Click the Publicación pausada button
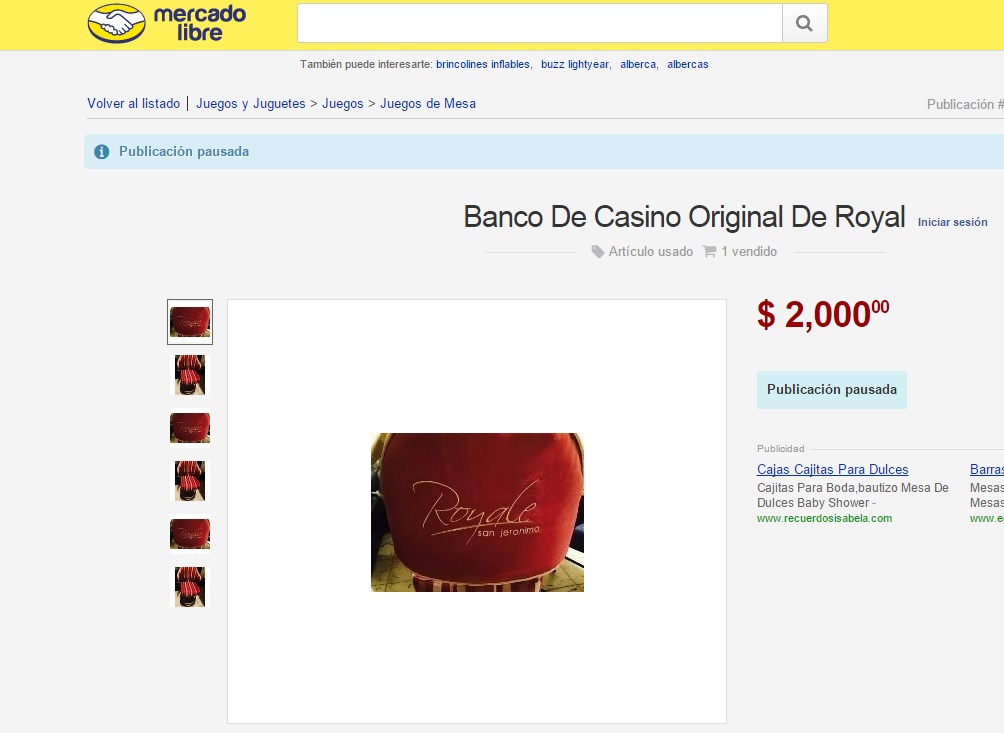 click(832, 390)
